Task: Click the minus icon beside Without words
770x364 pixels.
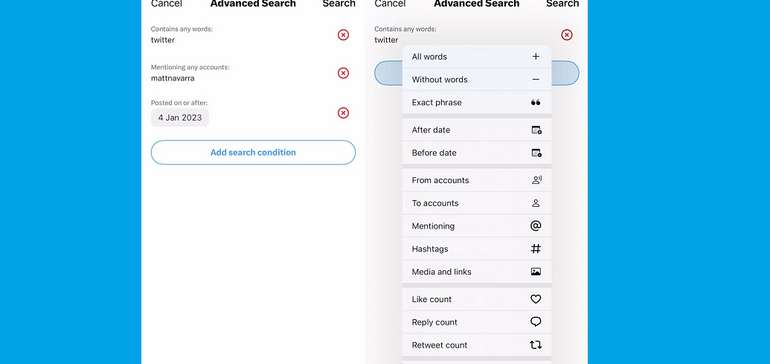Action: coord(536,80)
